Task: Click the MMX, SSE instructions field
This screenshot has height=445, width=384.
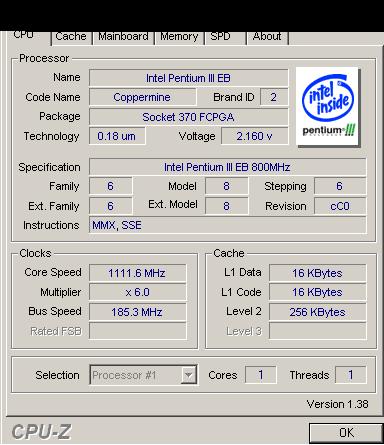Action: [228, 225]
